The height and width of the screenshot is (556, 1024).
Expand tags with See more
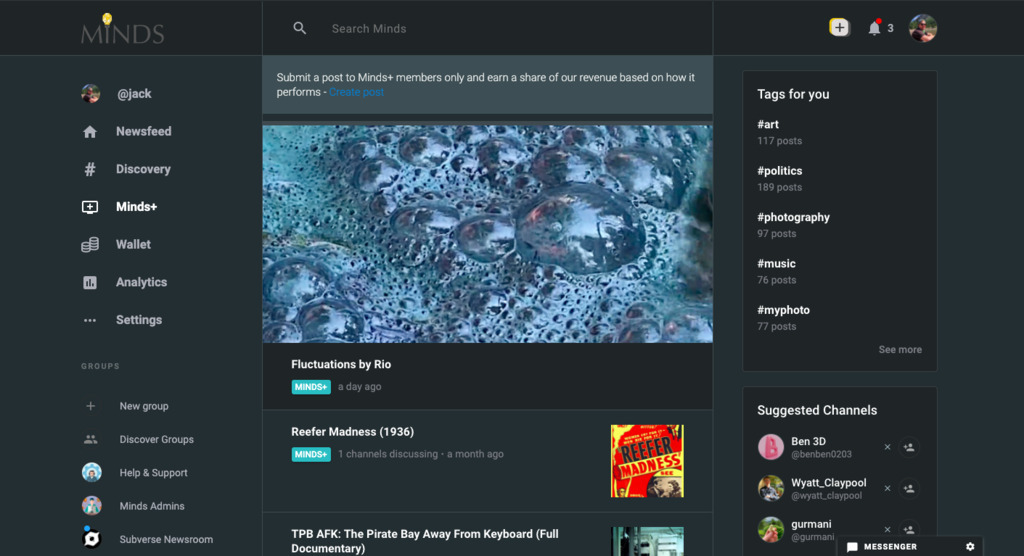(900, 350)
